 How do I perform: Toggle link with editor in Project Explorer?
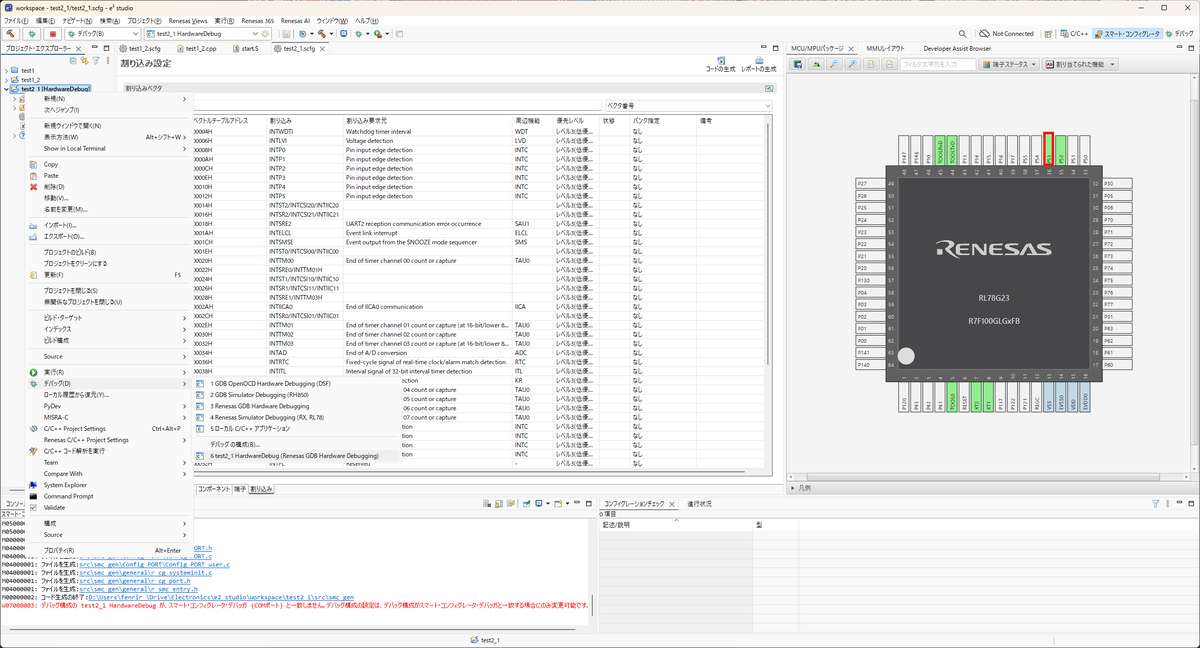[84, 59]
